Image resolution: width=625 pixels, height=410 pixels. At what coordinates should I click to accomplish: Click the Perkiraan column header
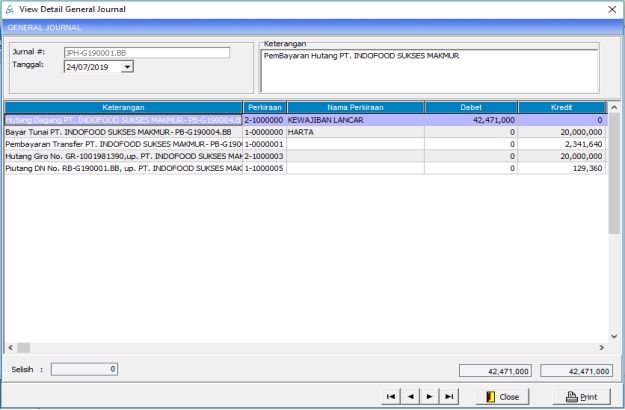click(264, 106)
